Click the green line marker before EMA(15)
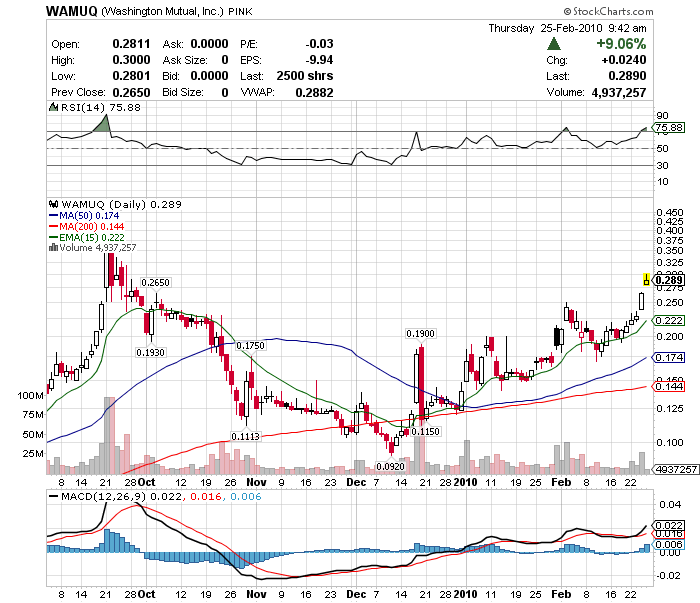 (53, 237)
